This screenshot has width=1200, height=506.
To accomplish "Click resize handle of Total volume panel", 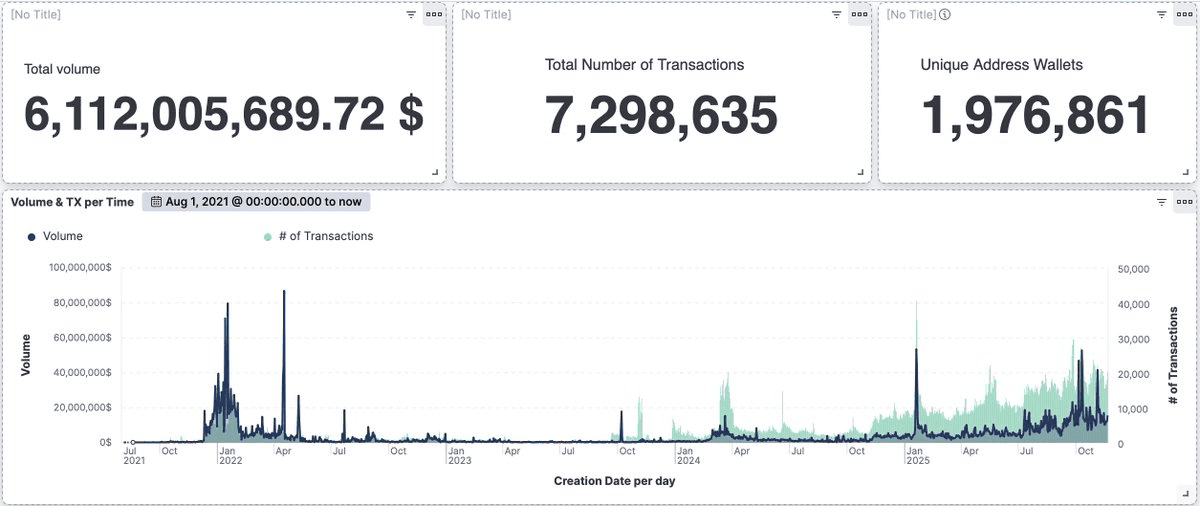I will coord(435,173).
